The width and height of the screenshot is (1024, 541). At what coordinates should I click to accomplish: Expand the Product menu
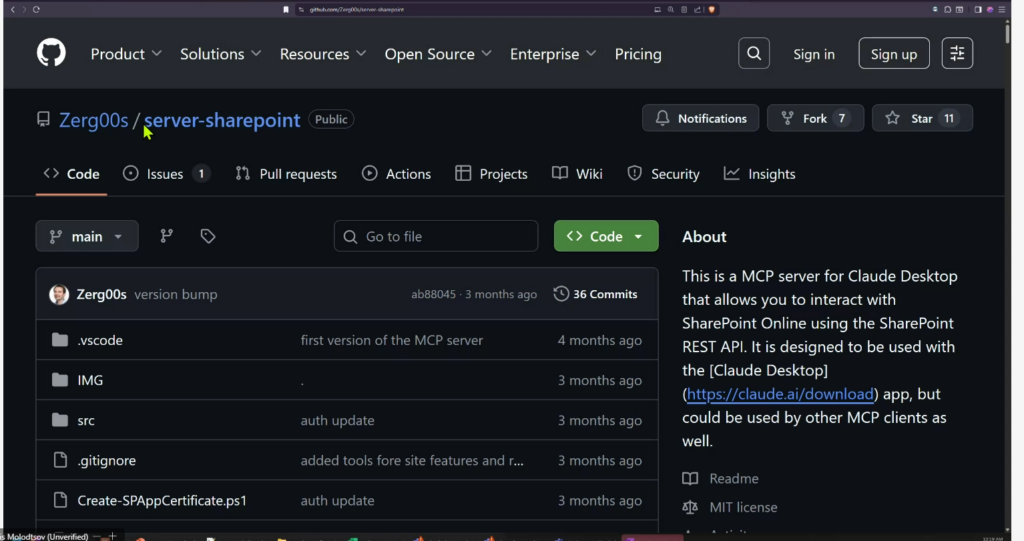pyautogui.click(x=125, y=54)
